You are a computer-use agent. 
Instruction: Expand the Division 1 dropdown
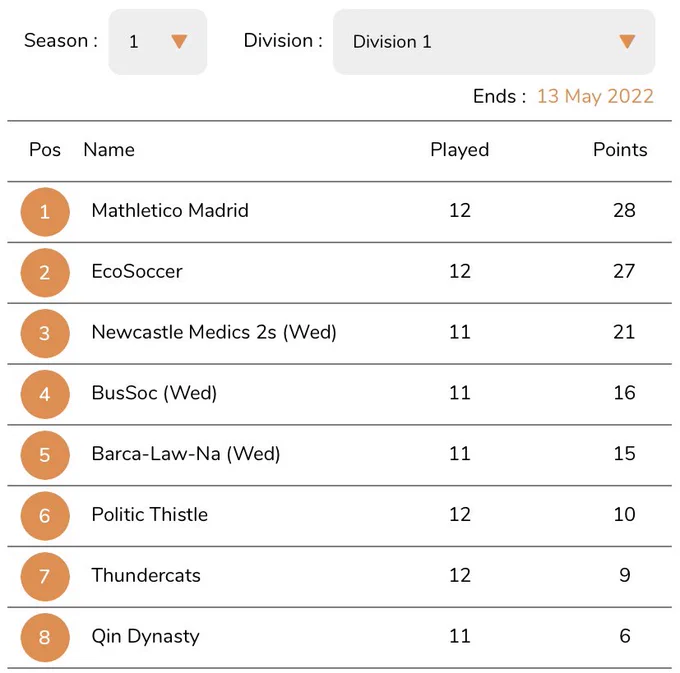pos(494,42)
